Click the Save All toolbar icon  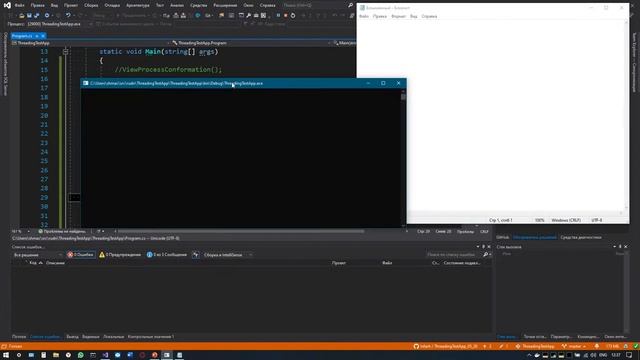pos(36,16)
